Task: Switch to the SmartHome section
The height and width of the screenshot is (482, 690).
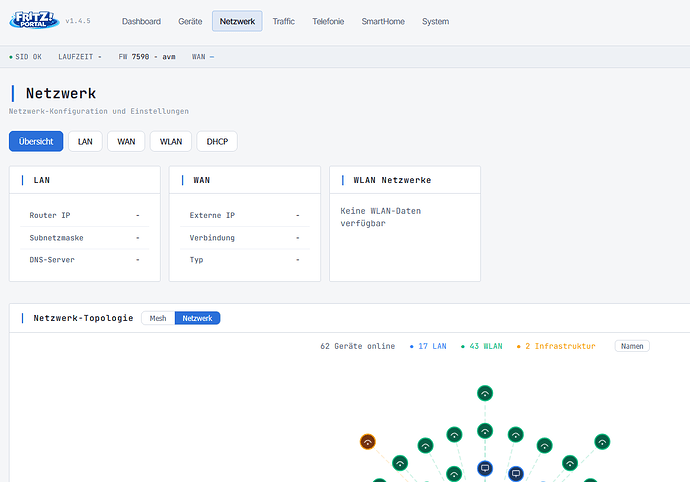Action: [383, 21]
